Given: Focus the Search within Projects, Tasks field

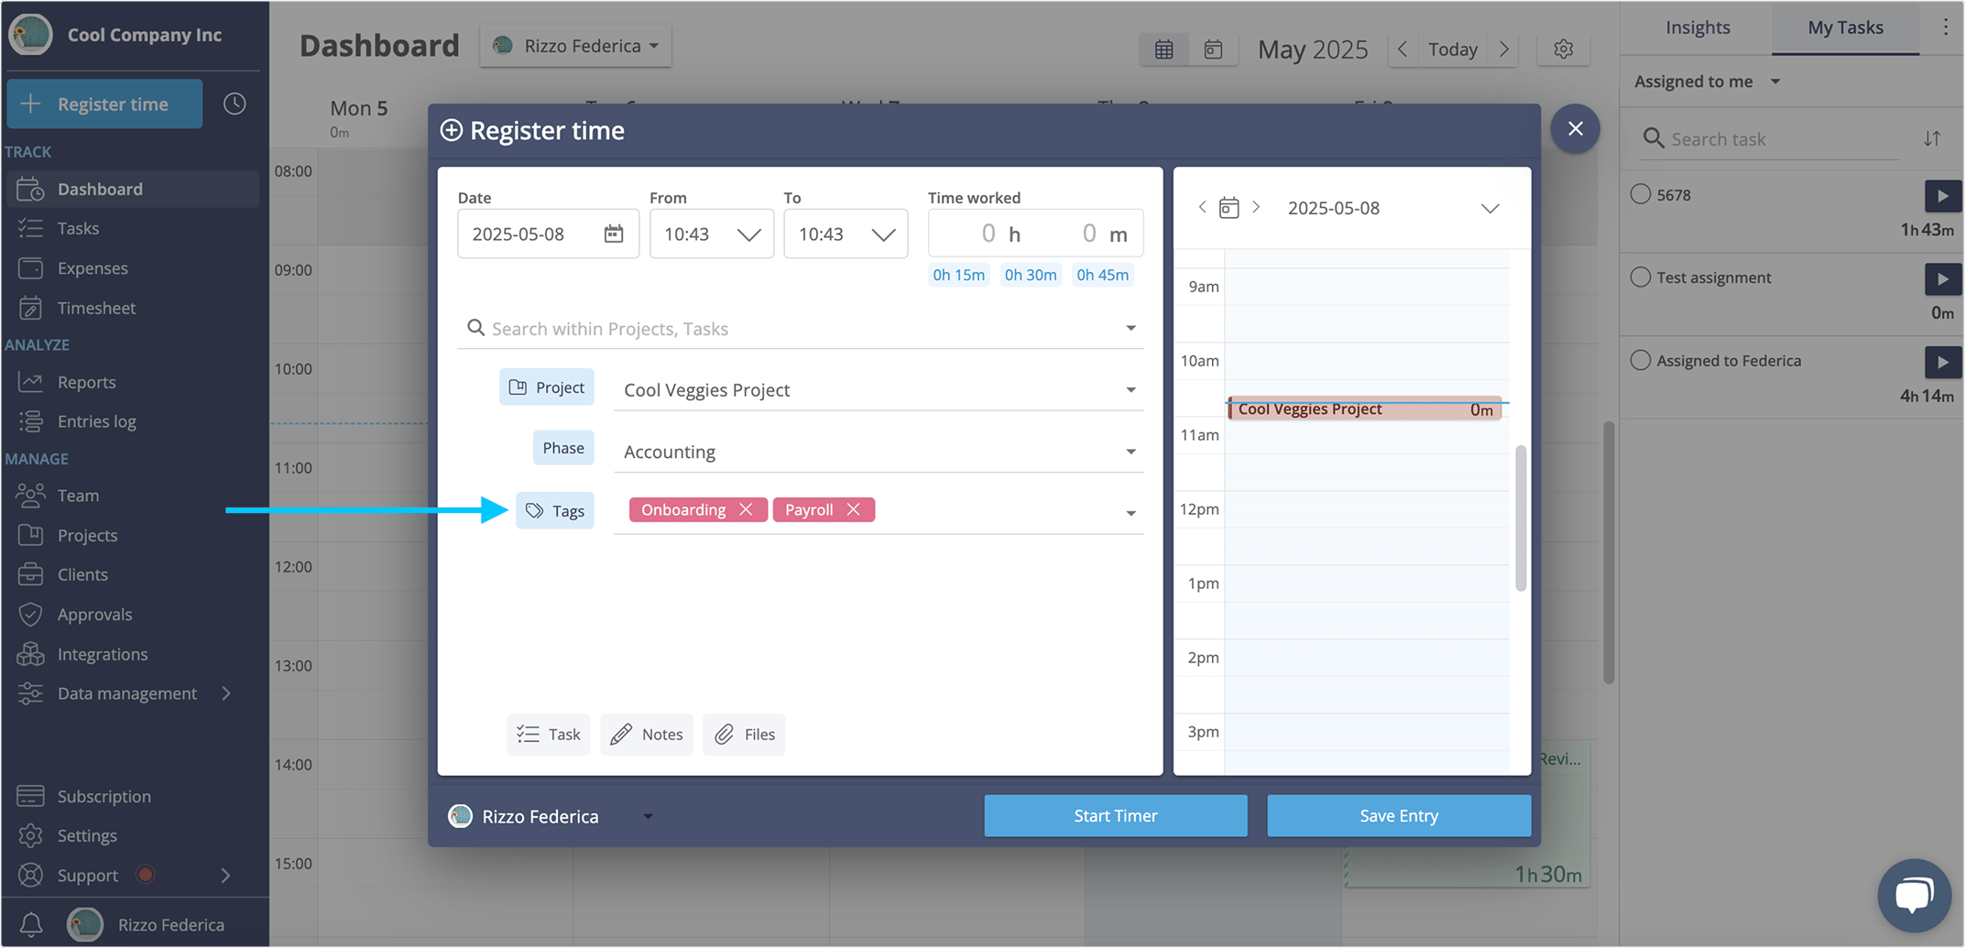Looking at the screenshot, I should tap(800, 328).
